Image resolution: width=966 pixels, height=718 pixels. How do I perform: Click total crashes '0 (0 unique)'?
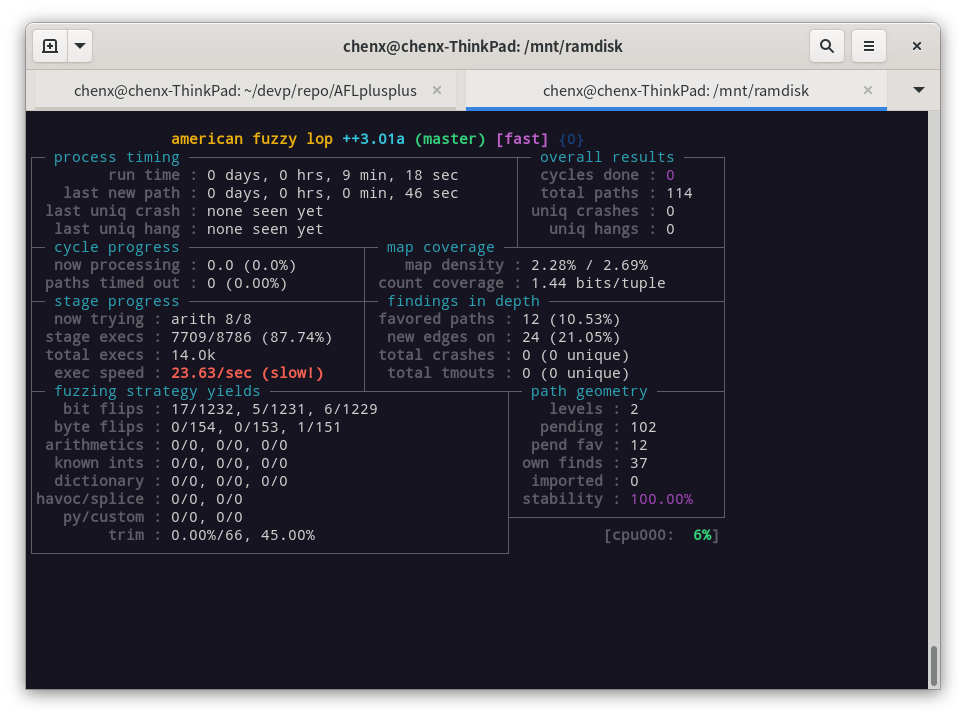coord(575,356)
